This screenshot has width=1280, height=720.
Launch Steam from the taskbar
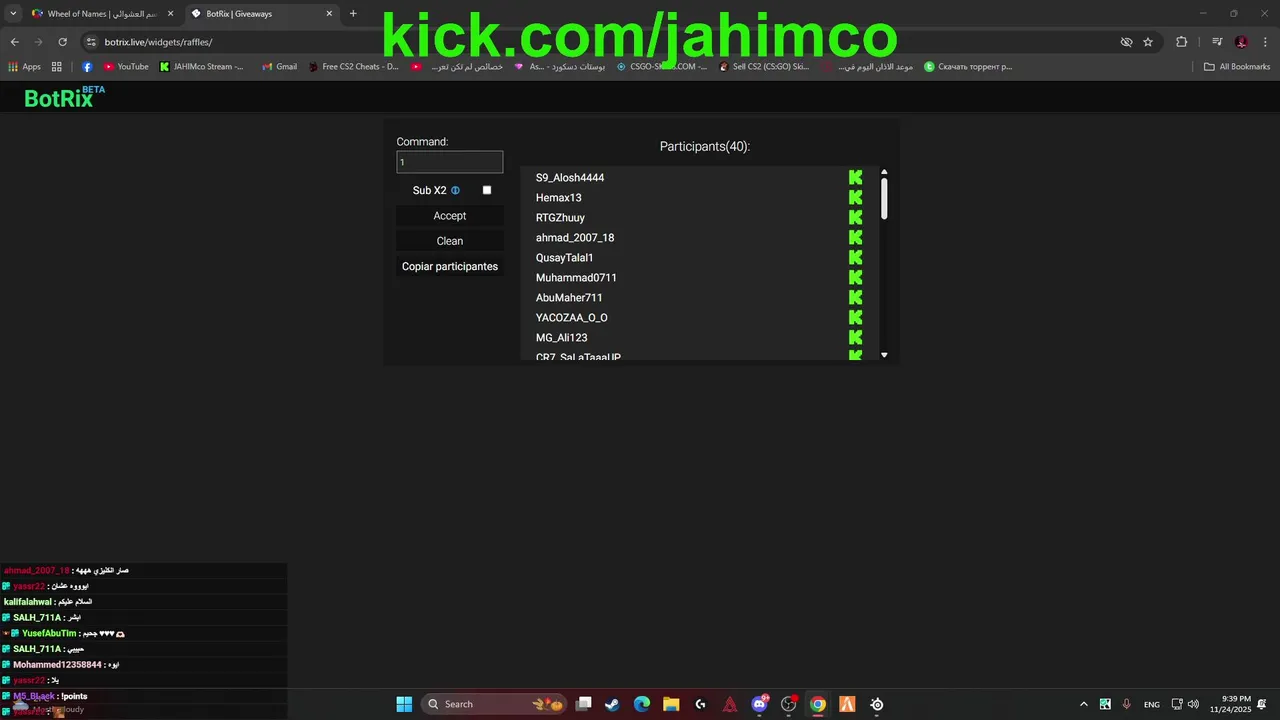tap(612, 704)
